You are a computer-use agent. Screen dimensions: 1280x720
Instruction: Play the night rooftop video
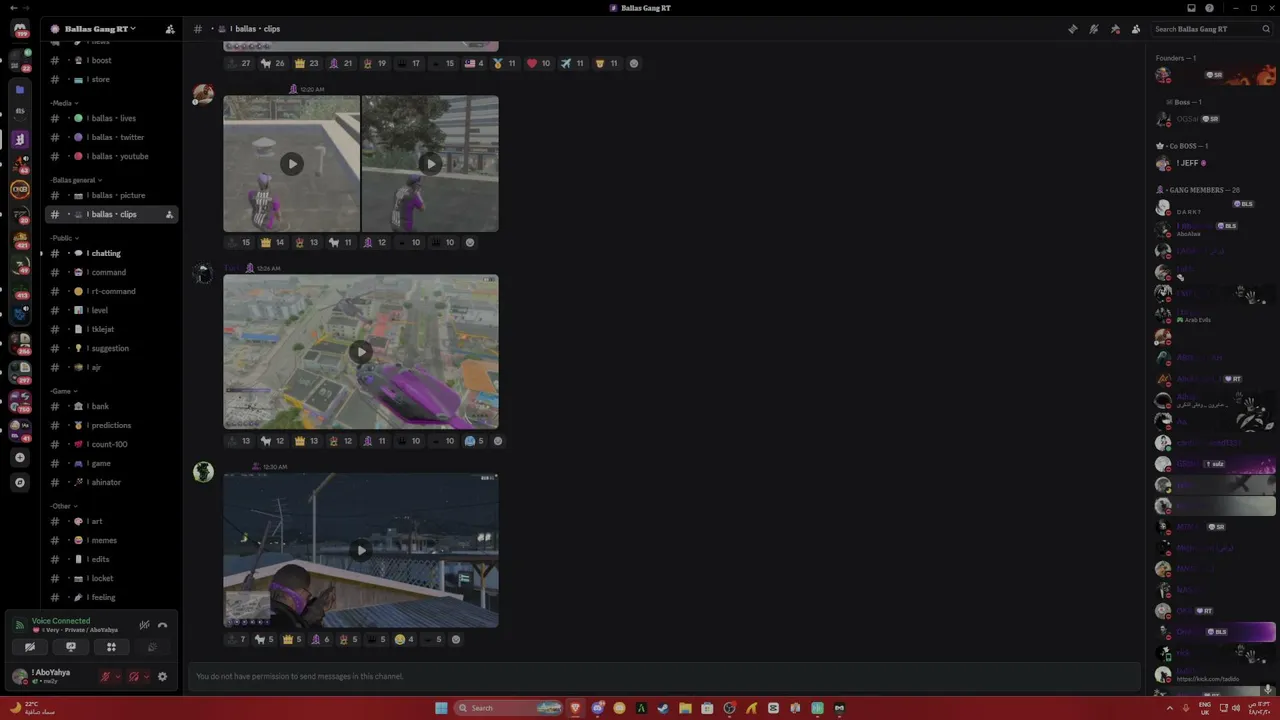tap(361, 550)
